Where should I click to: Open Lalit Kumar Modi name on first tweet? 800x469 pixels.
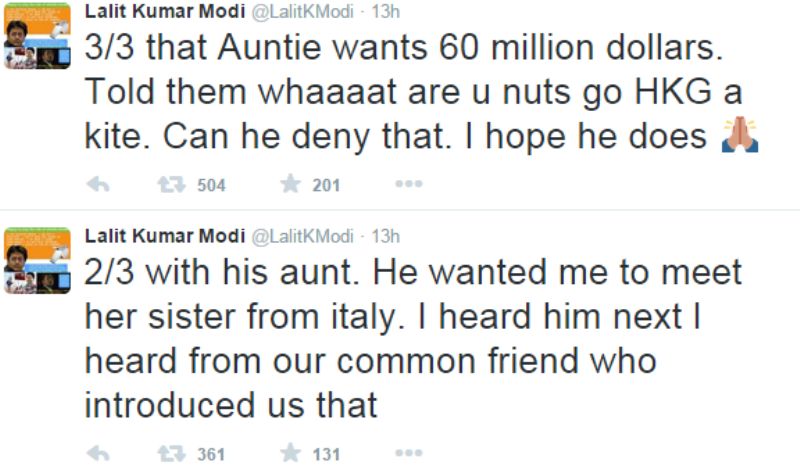pos(165,11)
